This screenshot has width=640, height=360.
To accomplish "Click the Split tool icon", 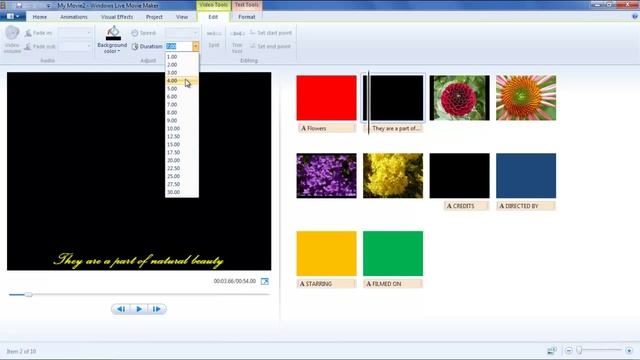I will [x=214, y=33].
